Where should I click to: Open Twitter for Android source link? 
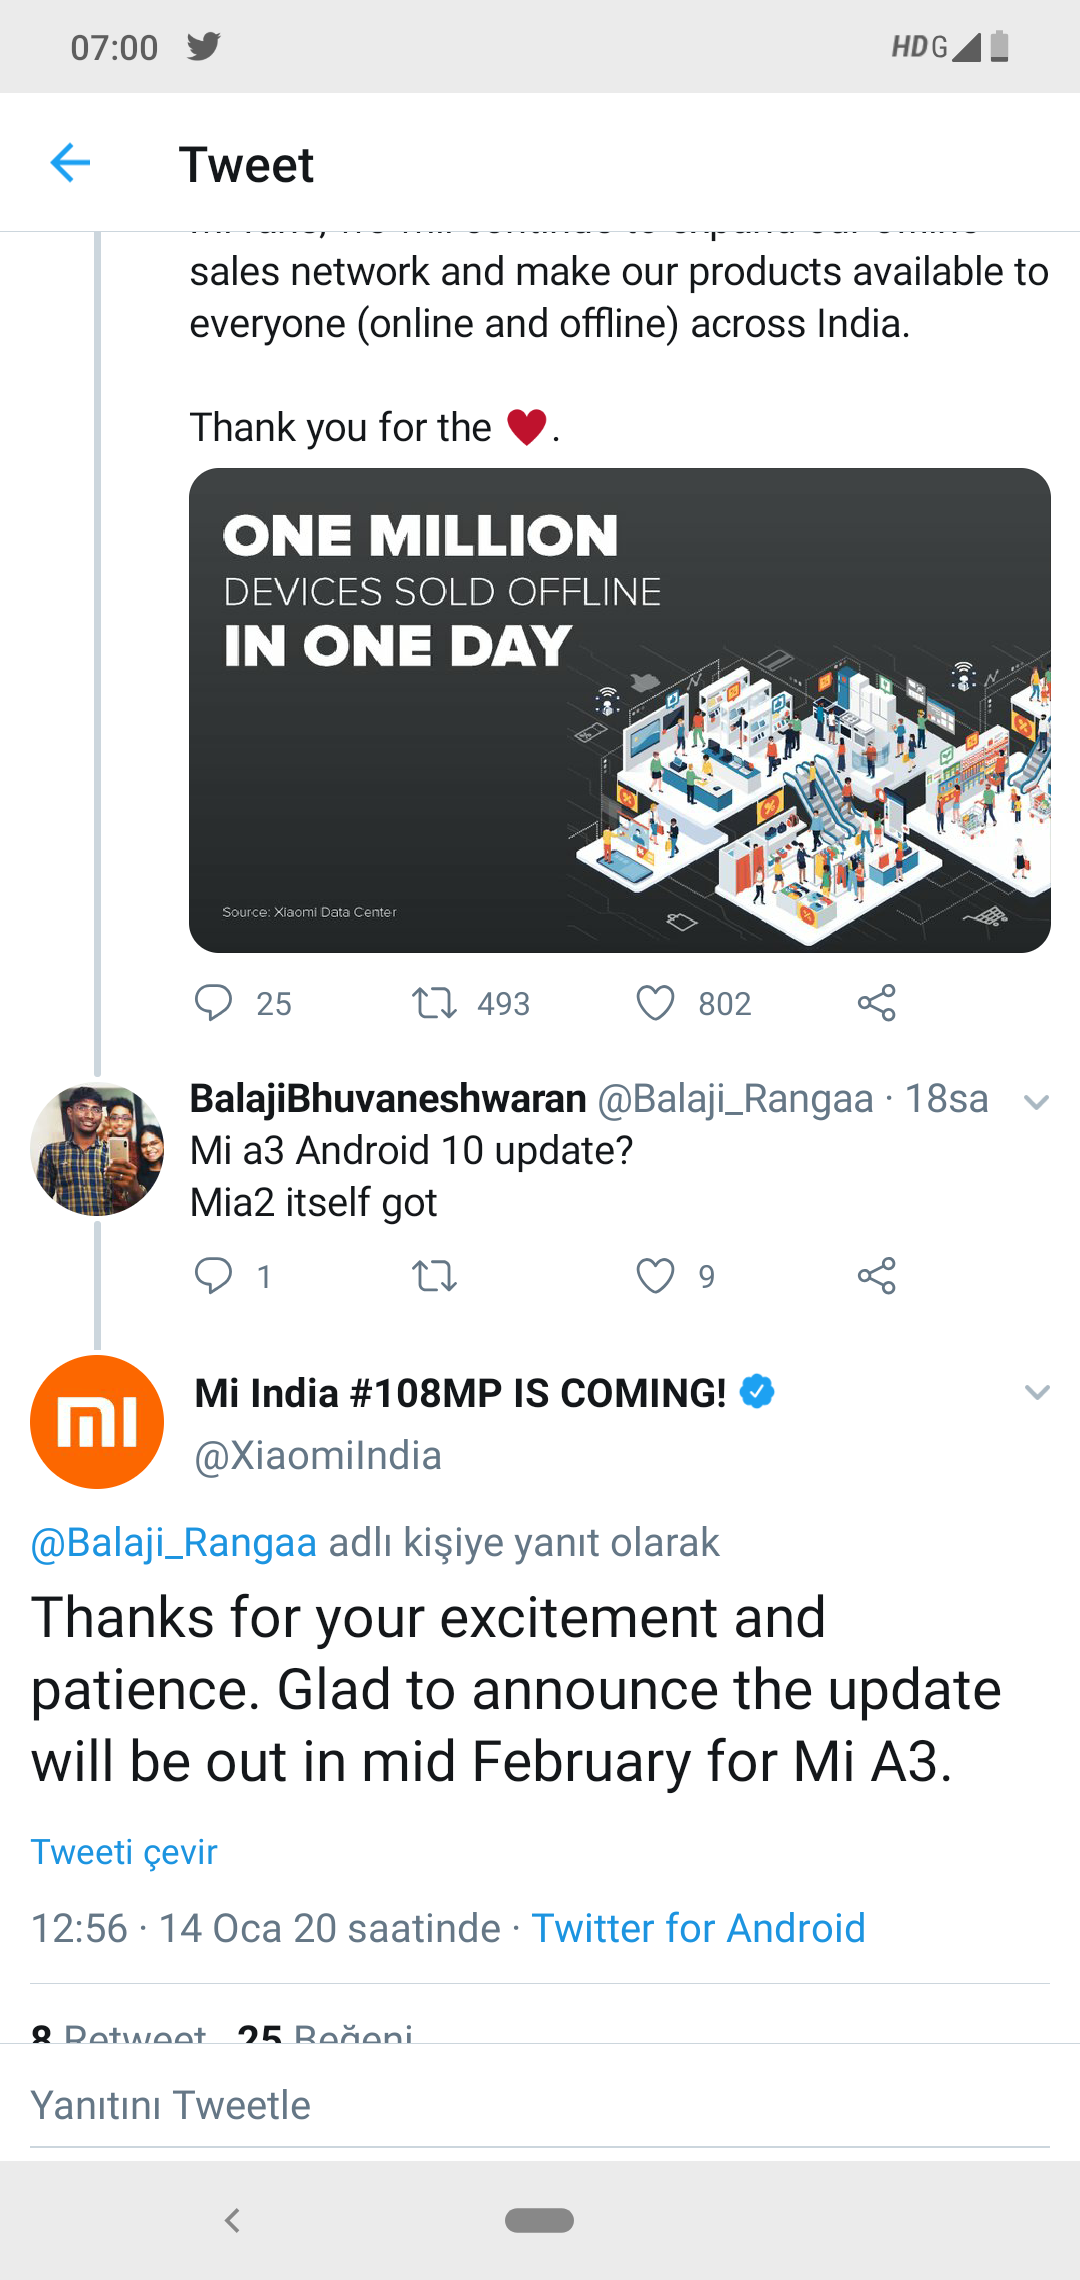(698, 1928)
